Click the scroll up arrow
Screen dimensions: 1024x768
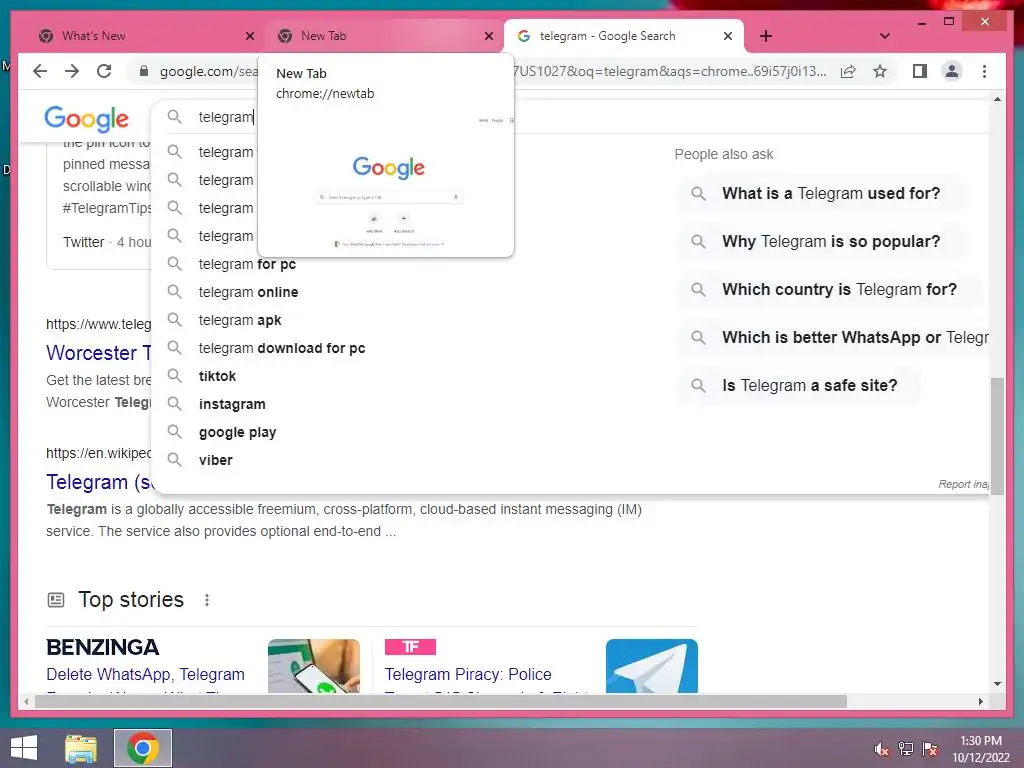pyautogui.click(x=997, y=99)
